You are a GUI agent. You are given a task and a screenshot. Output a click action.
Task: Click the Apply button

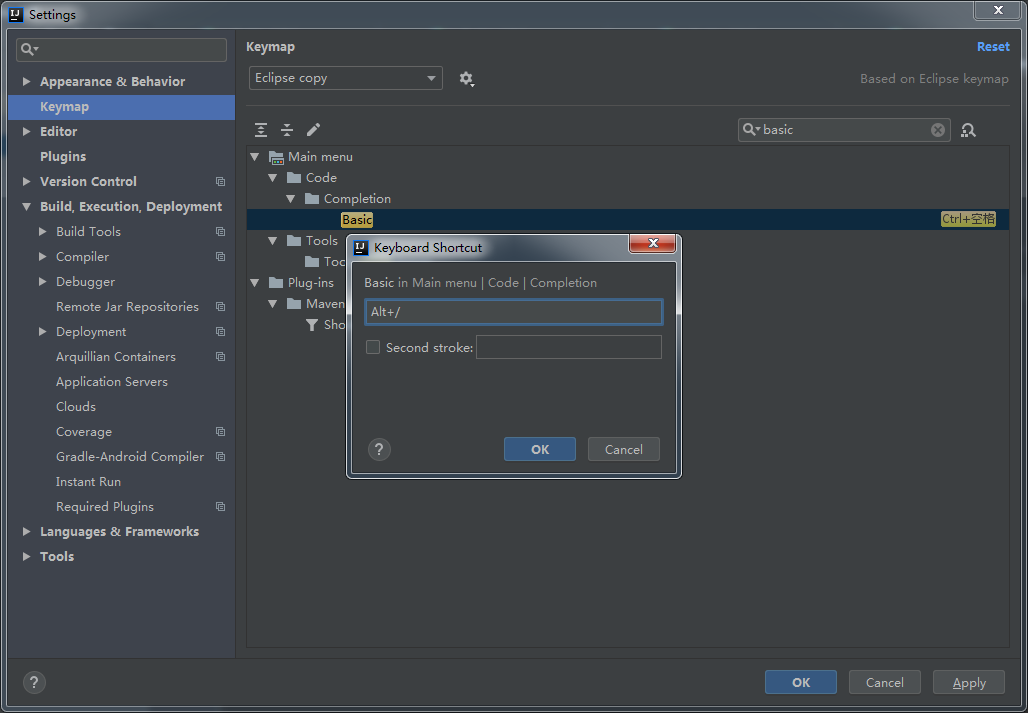coord(968,682)
